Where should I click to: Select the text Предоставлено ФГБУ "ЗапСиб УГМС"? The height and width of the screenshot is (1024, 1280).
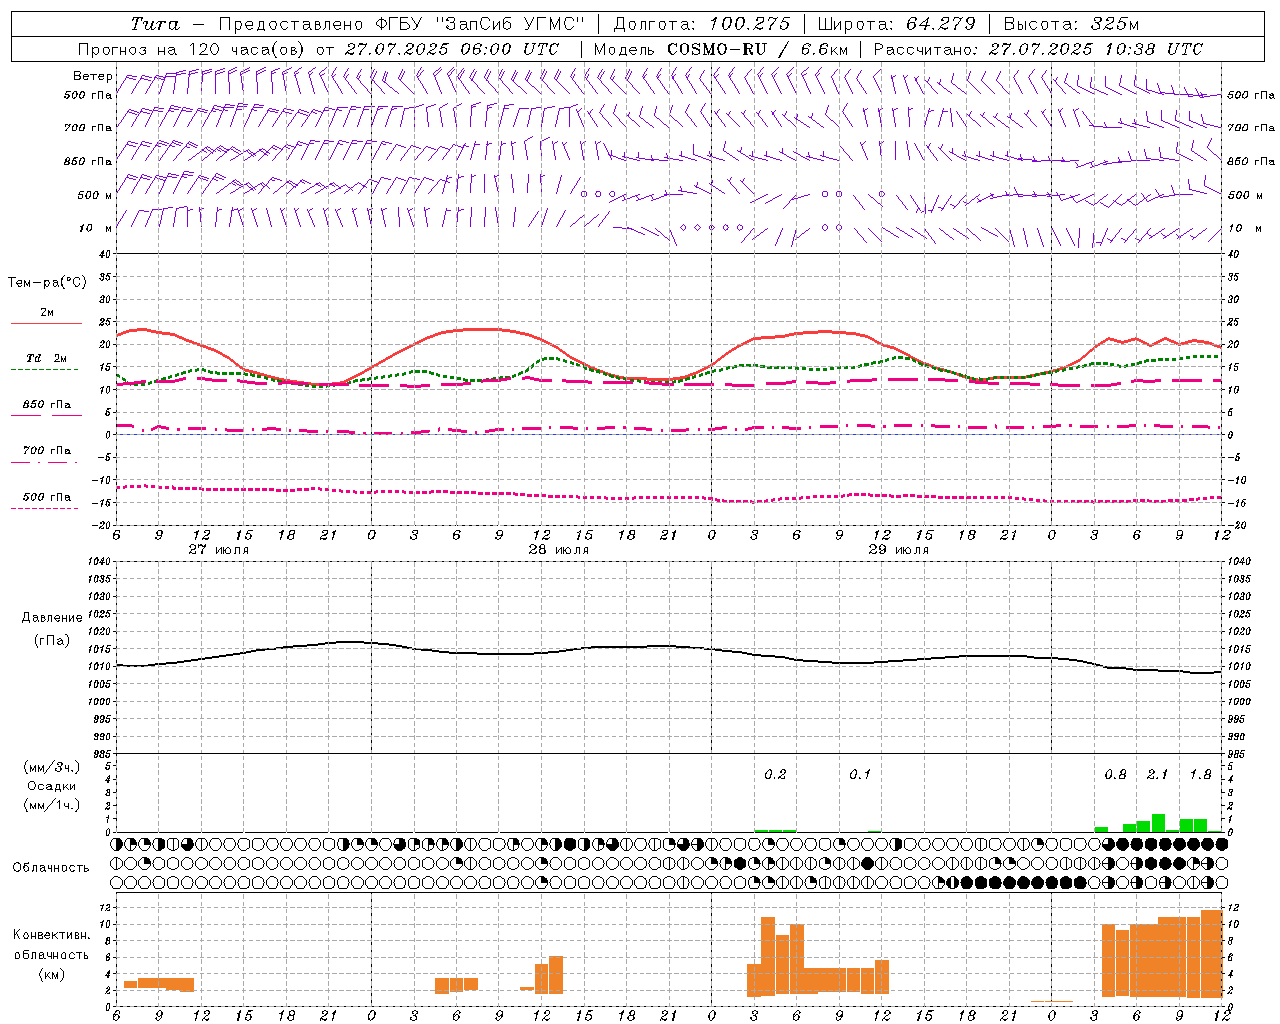[401, 24]
